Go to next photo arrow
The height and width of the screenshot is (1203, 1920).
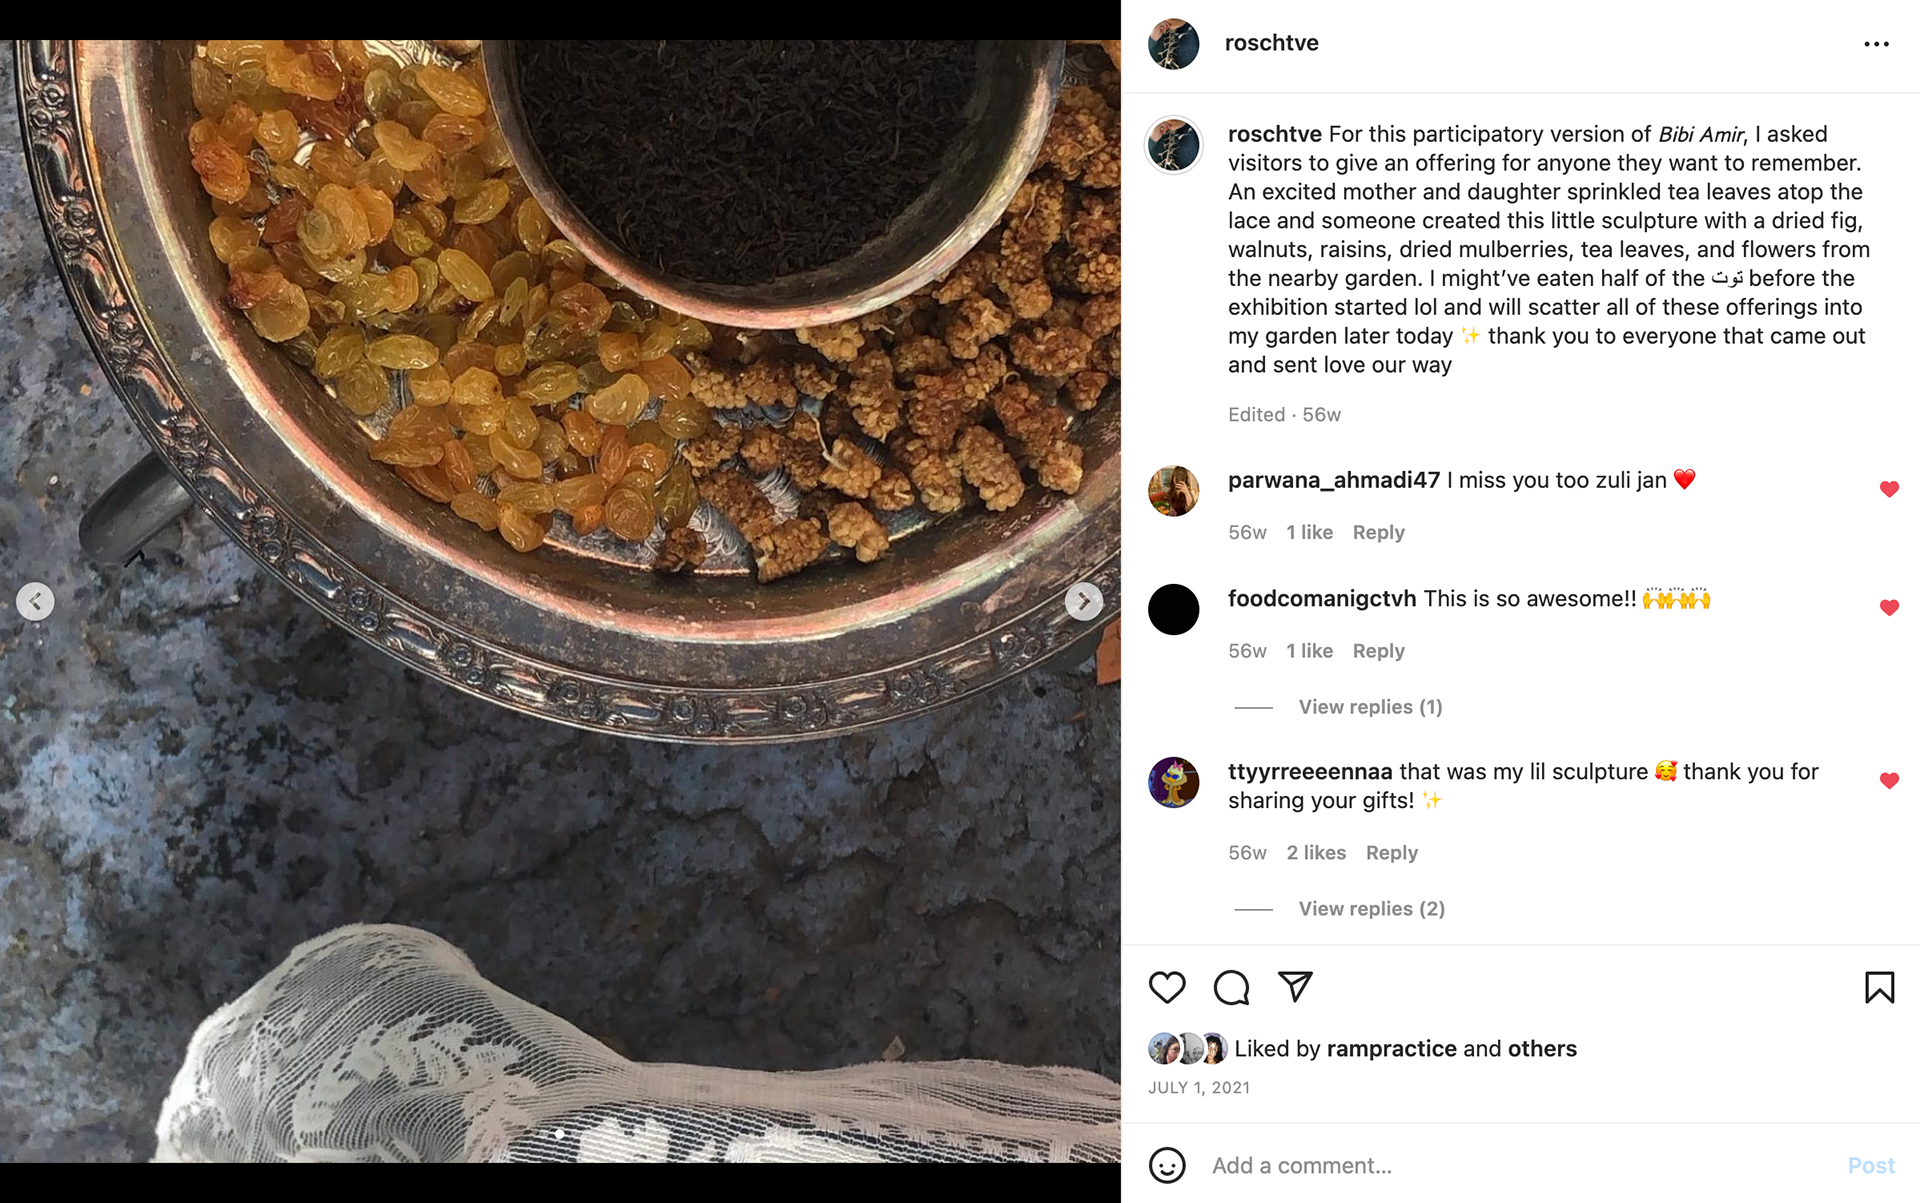click(x=1084, y=602)
